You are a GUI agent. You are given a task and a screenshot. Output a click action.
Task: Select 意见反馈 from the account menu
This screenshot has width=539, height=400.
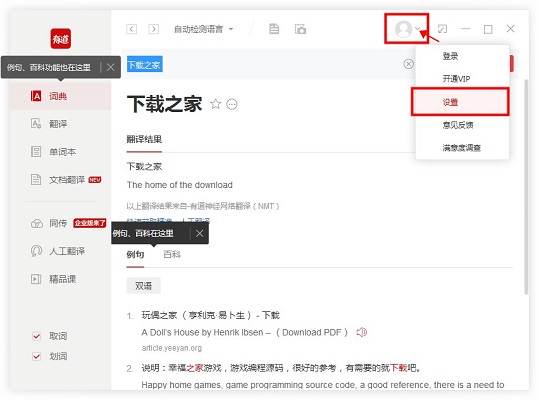pos(462,125)
